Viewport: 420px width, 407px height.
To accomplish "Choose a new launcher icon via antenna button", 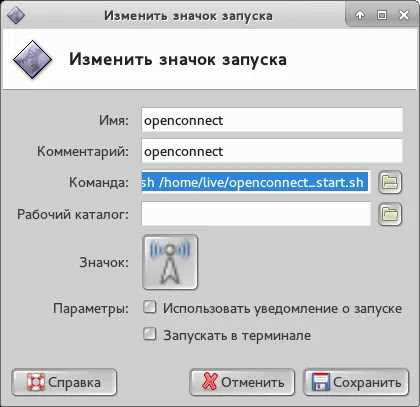I will pyautogui.click(x=170, y=262).
